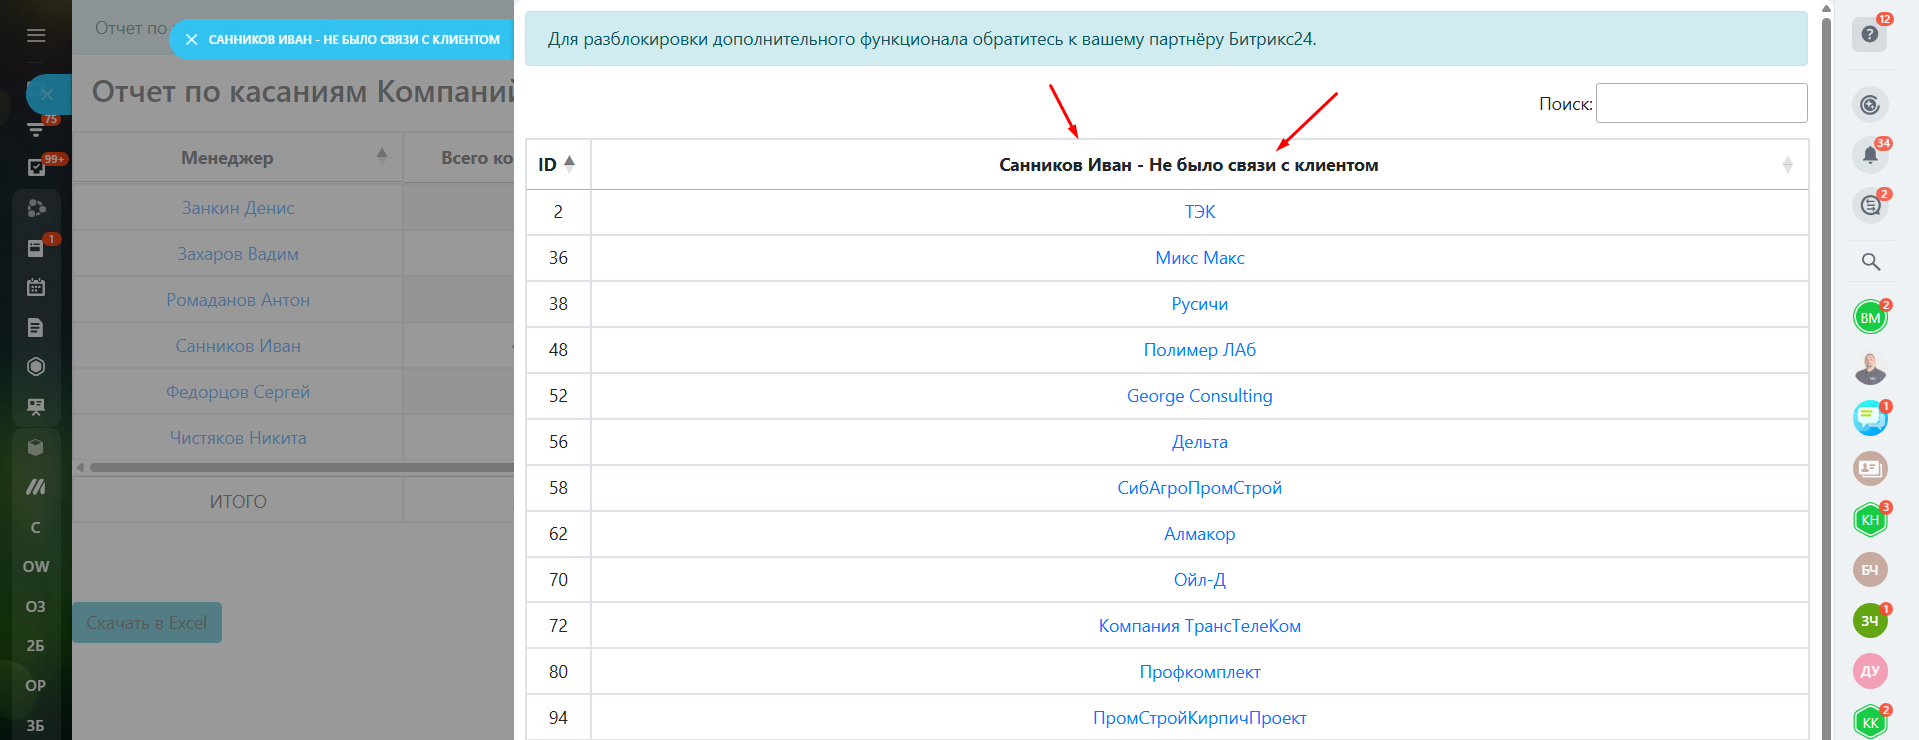Open the documents icon in left sidebar
Viewport: 1919px width, 740px height.
36,328
